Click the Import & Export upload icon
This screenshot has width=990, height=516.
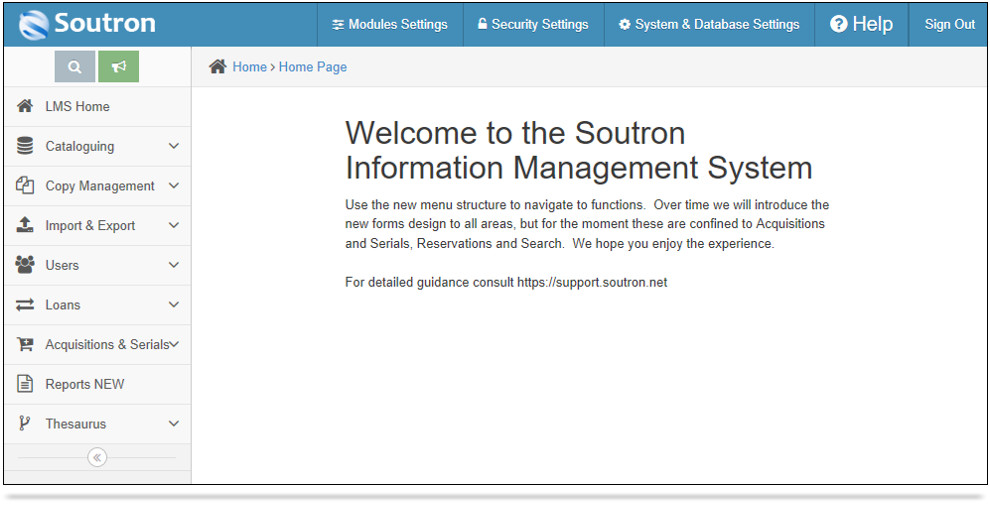point(25,225)
